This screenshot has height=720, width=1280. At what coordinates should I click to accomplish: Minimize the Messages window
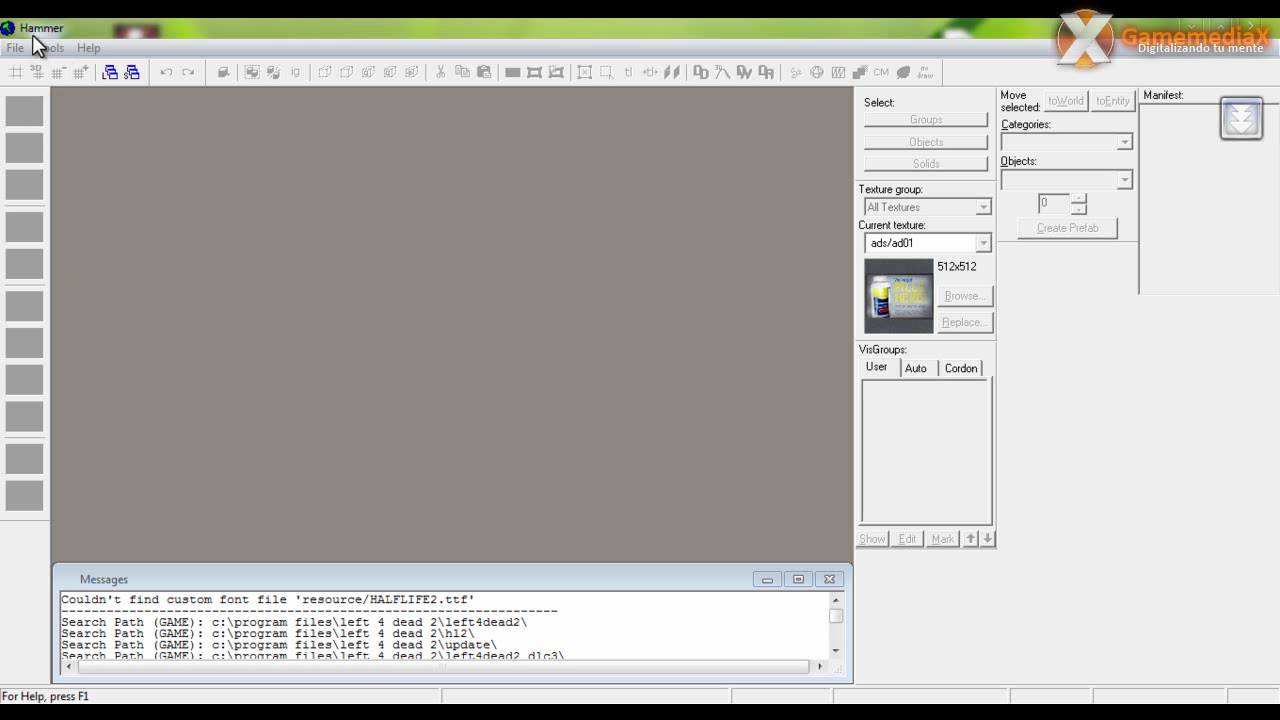[767, 579]
